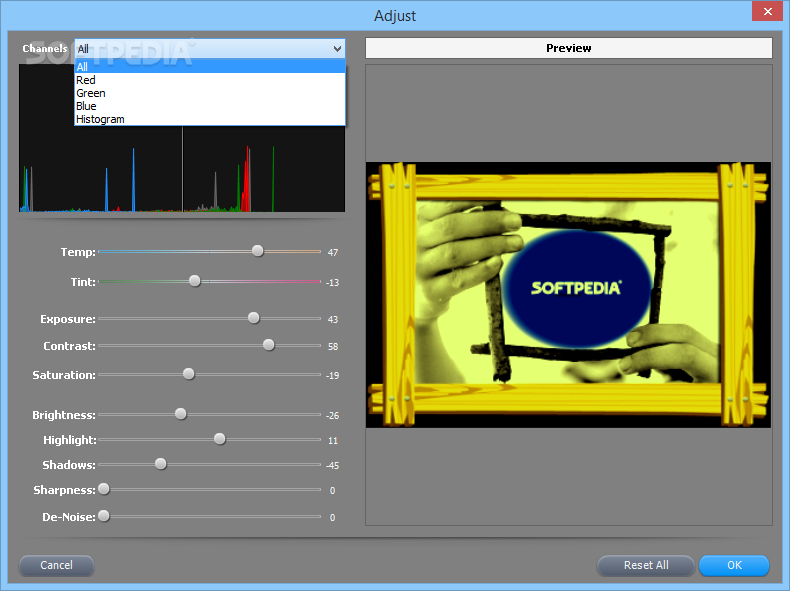Click the Saturation value -19
The height and width of the screenshot is (591, 790).
[332, 375]
